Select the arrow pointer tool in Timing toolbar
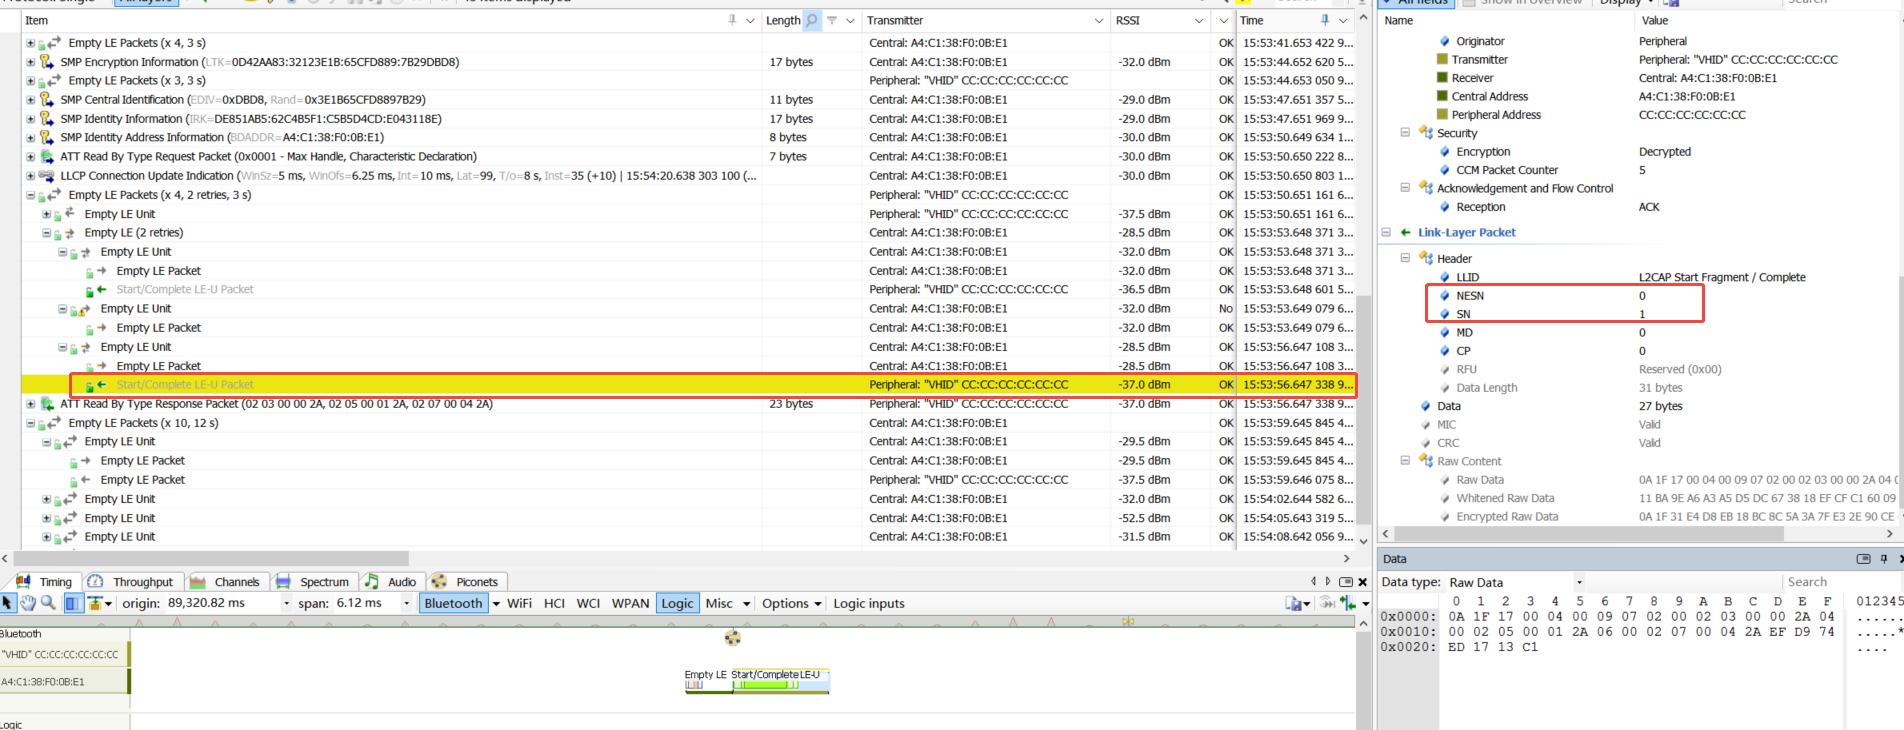Viewport: 1904px width, 730px height. [8, 603]
